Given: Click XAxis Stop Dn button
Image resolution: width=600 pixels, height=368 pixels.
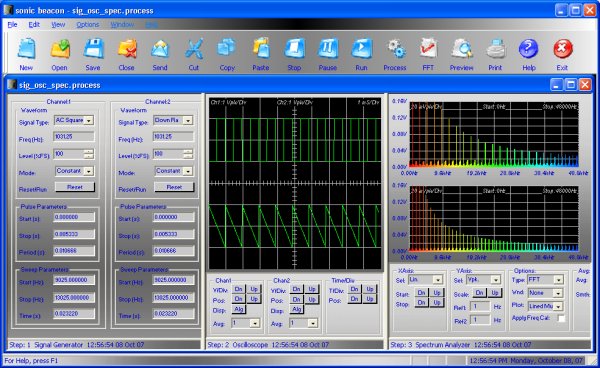Looking at the screenshot, I should tap(422, 303).
